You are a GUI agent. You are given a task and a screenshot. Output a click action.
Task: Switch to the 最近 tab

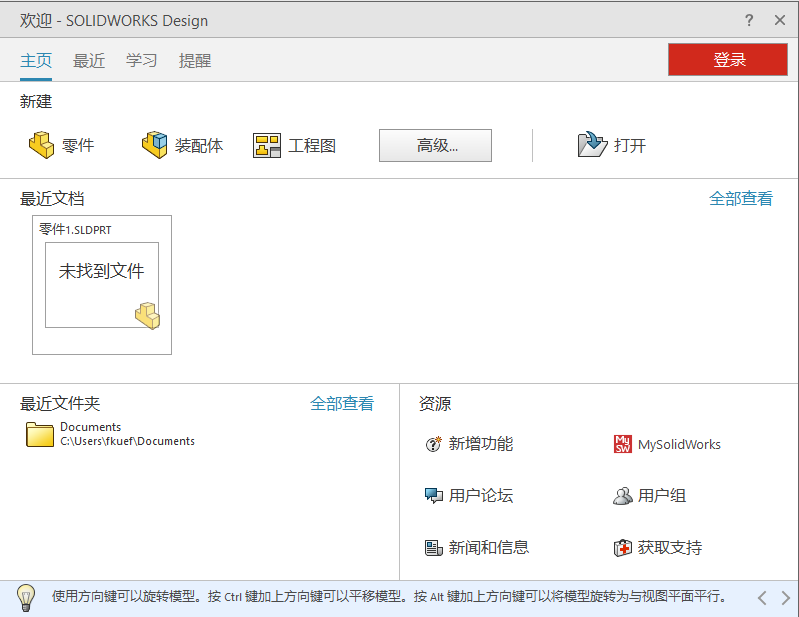pos(89,61)
